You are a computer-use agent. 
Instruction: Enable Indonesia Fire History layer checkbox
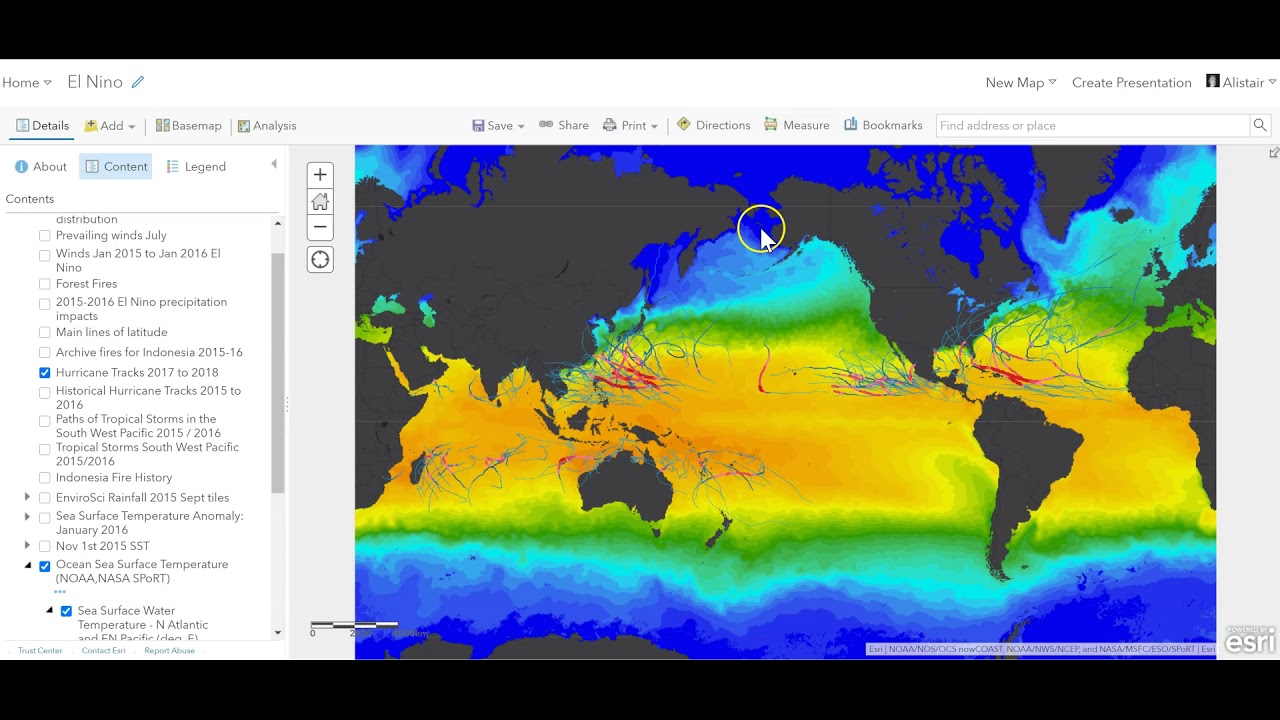[44, 478]
